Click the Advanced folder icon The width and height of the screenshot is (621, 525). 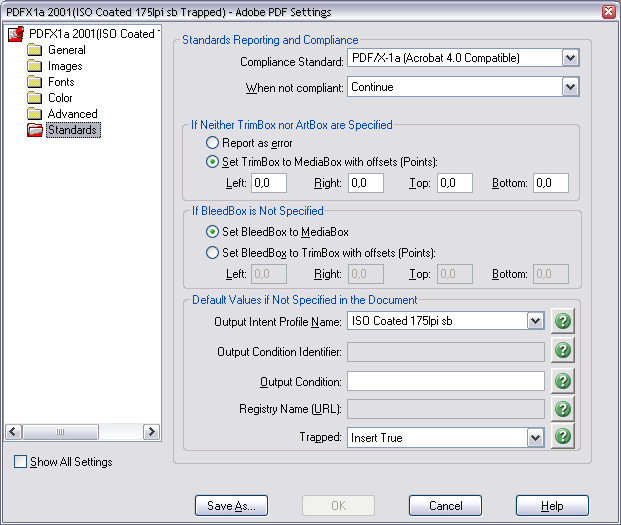coord(34,114)
